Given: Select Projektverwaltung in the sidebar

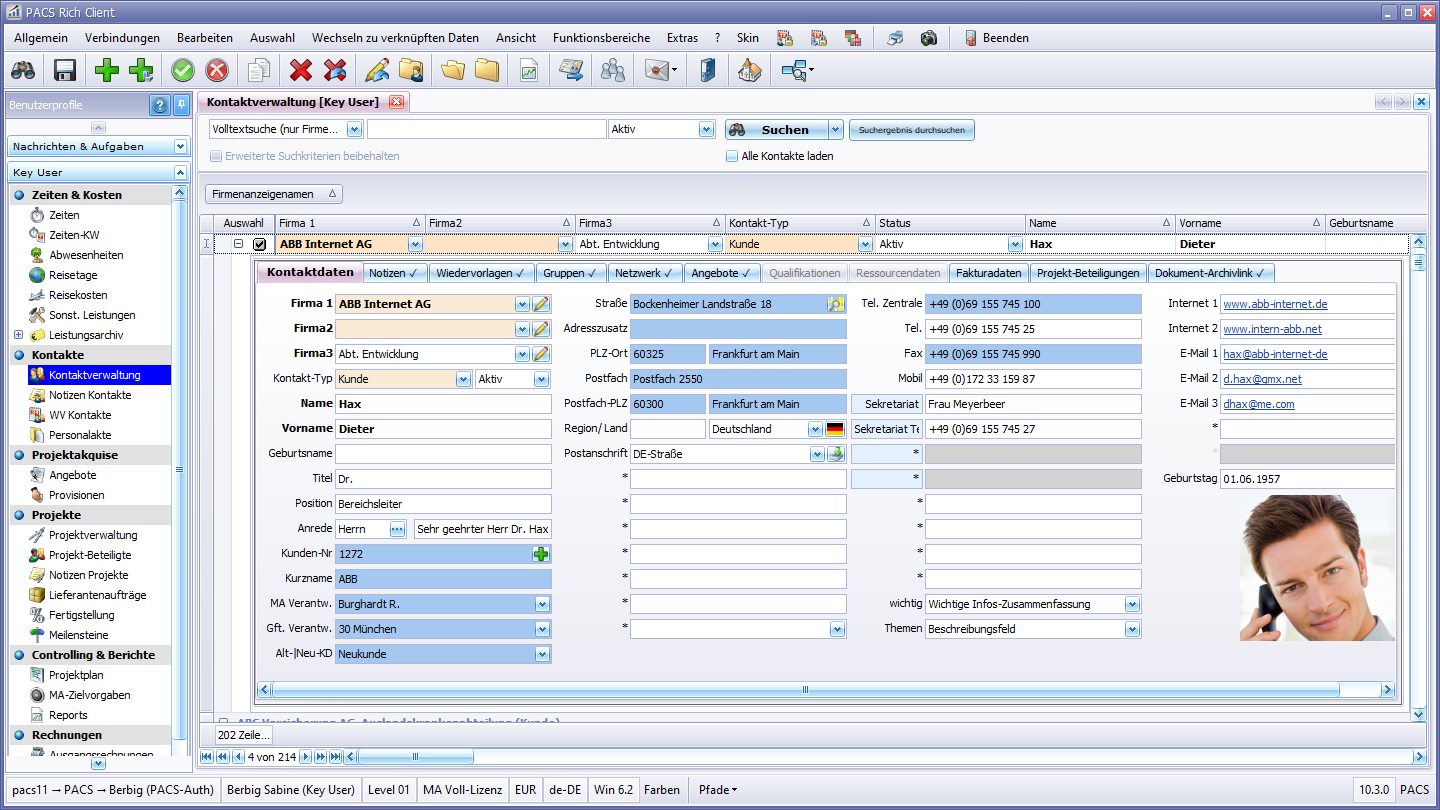Looking at the screenshot, I should [x=93, y=535].
